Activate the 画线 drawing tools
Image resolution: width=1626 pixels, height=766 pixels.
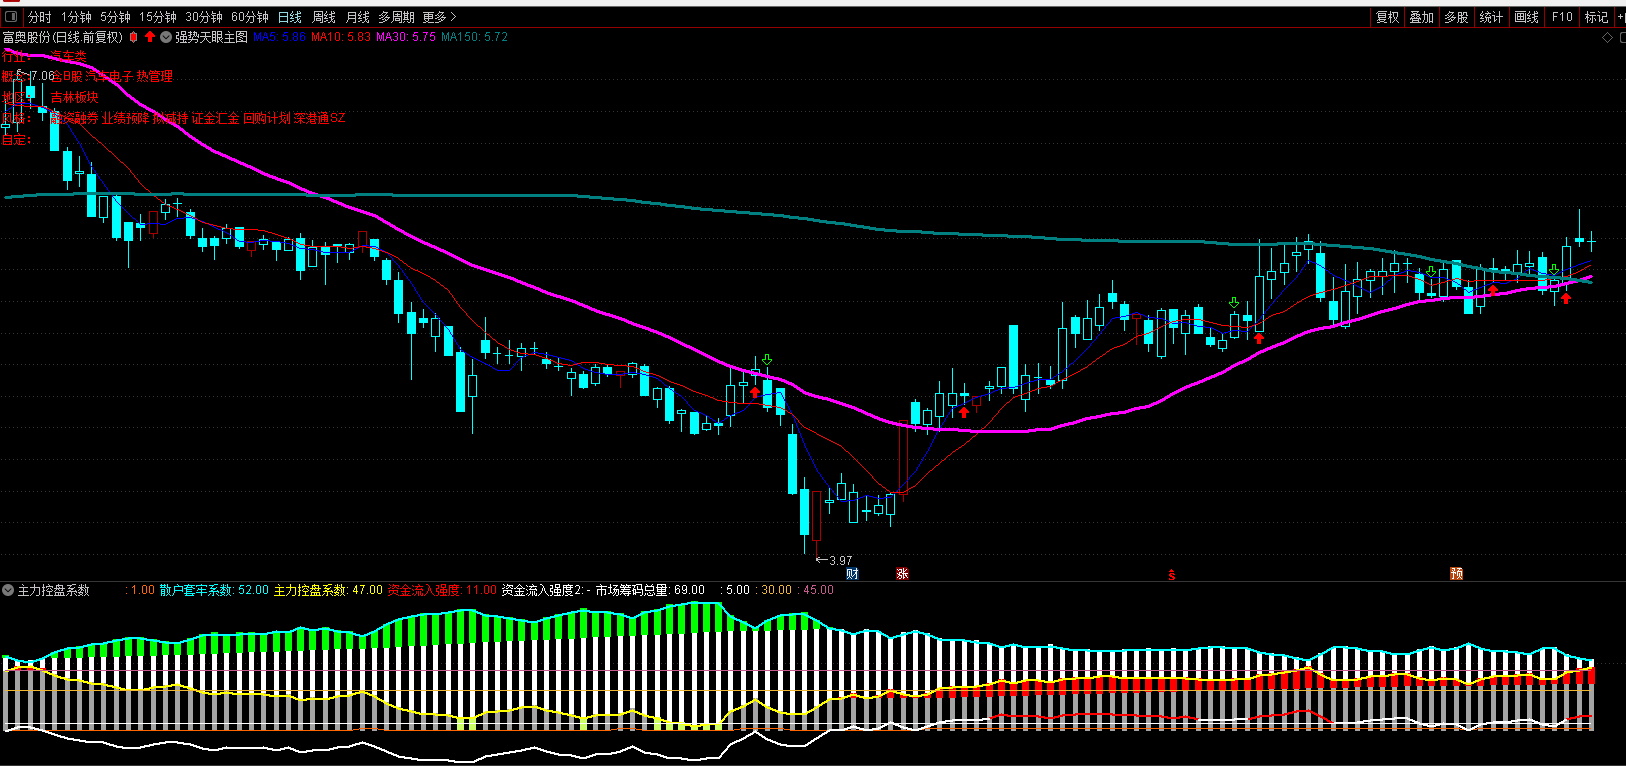[x=1526, y=17]
